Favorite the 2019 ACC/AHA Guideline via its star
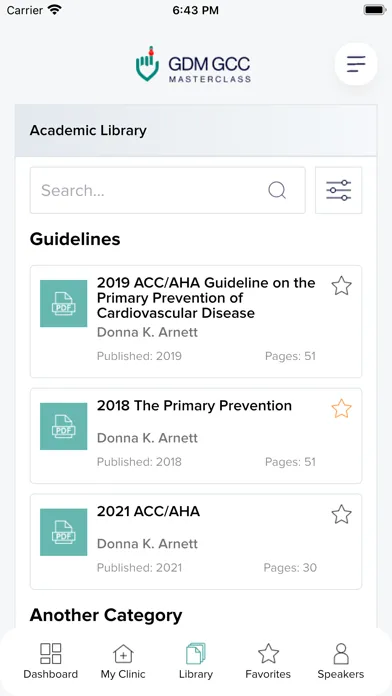 click(341, 286)
